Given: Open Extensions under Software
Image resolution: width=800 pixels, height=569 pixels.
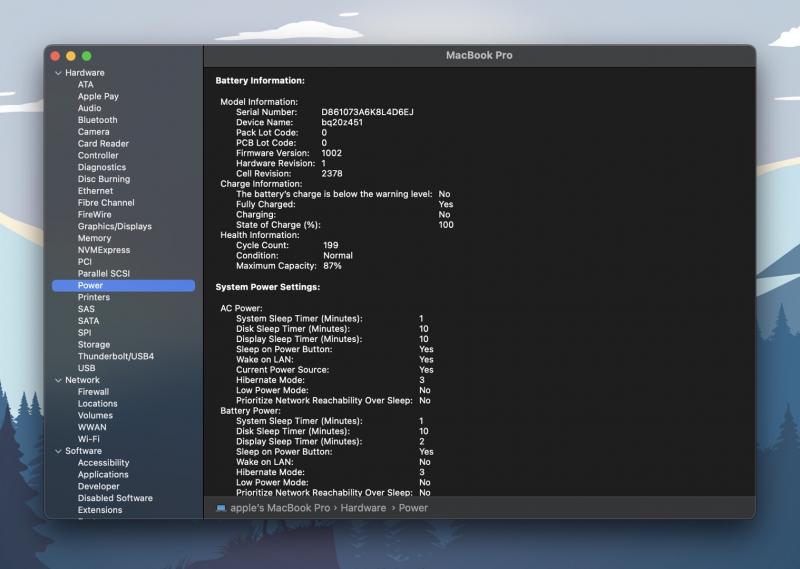Looking at the screenshot, I should 100,510.
